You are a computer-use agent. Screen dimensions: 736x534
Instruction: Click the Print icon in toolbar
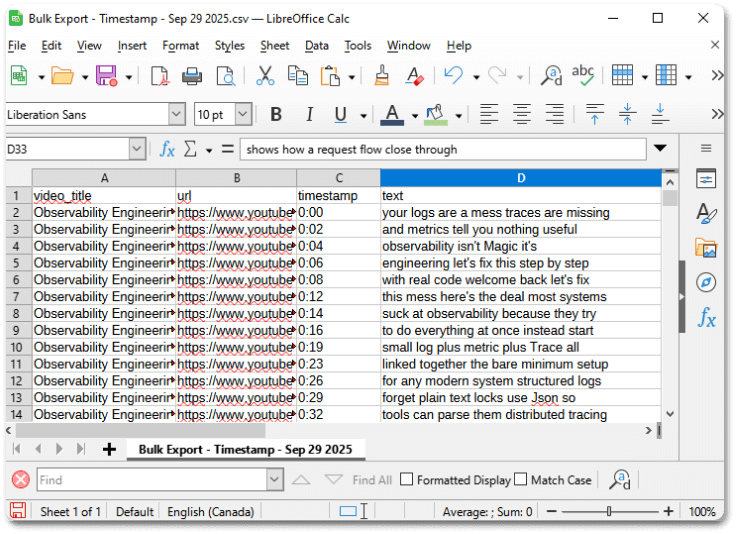click(192, 76)
